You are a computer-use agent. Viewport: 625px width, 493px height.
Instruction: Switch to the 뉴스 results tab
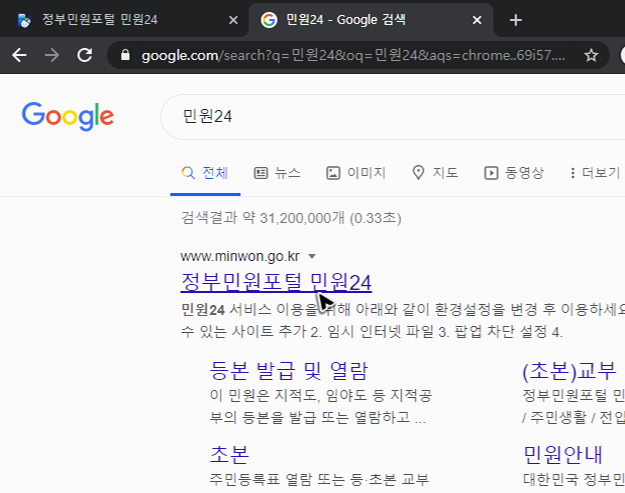[277, 173]
